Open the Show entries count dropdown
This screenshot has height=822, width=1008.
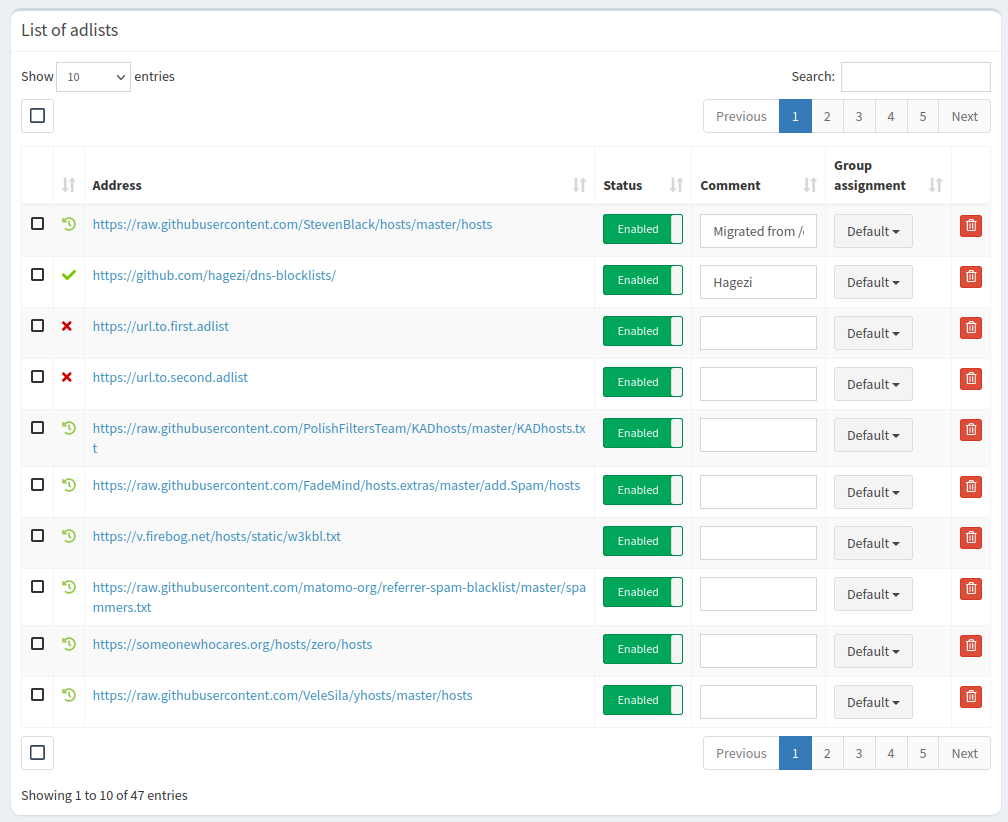pyautogui.click(x=93, y=77)
